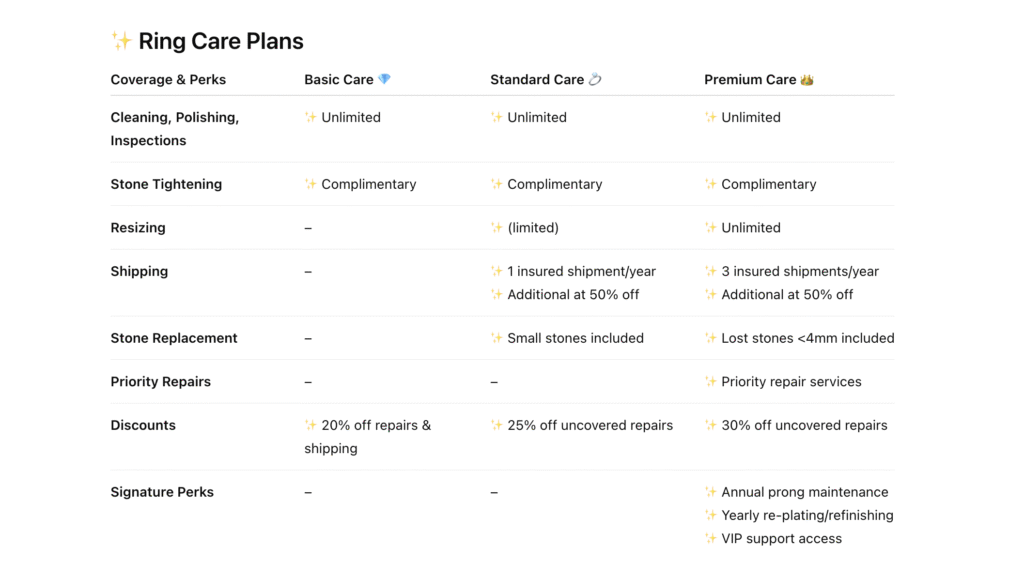1024x577 pixels.
Task: Click the Signature Perks row label
Action: pos(161,492)
